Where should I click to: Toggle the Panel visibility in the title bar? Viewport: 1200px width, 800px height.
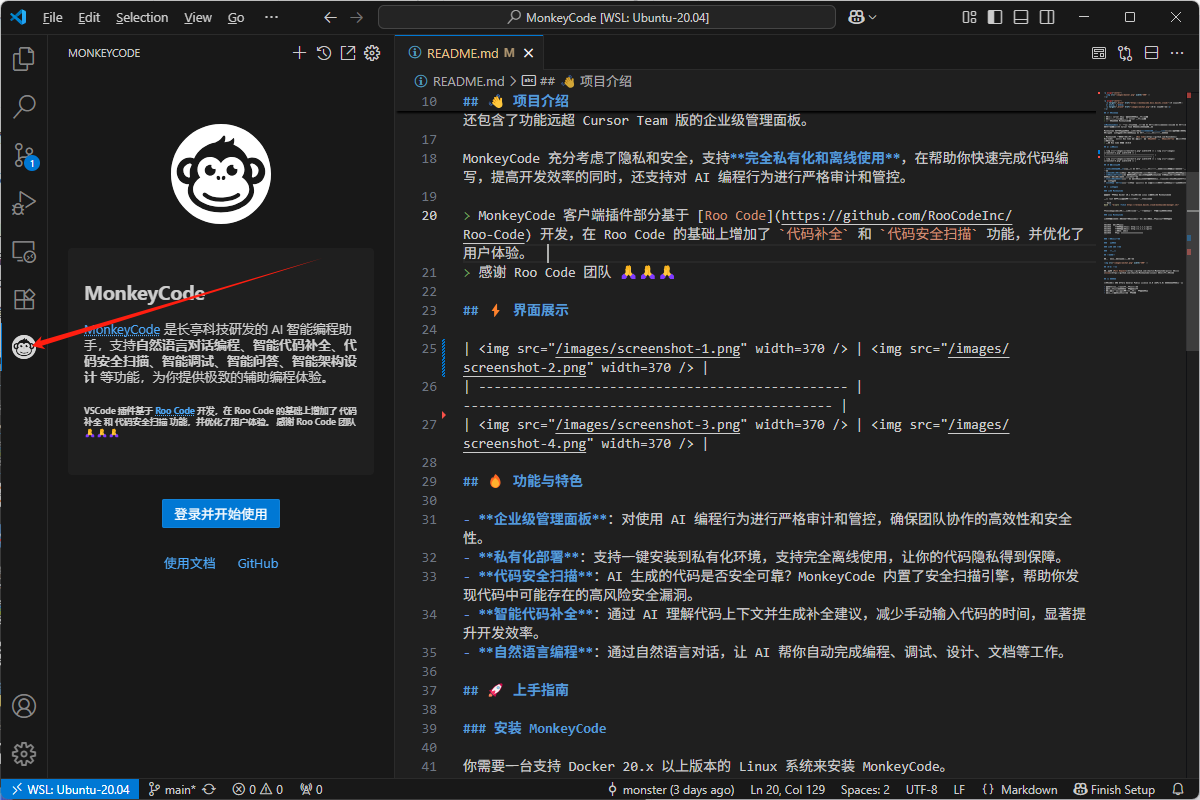point(1022,17)
